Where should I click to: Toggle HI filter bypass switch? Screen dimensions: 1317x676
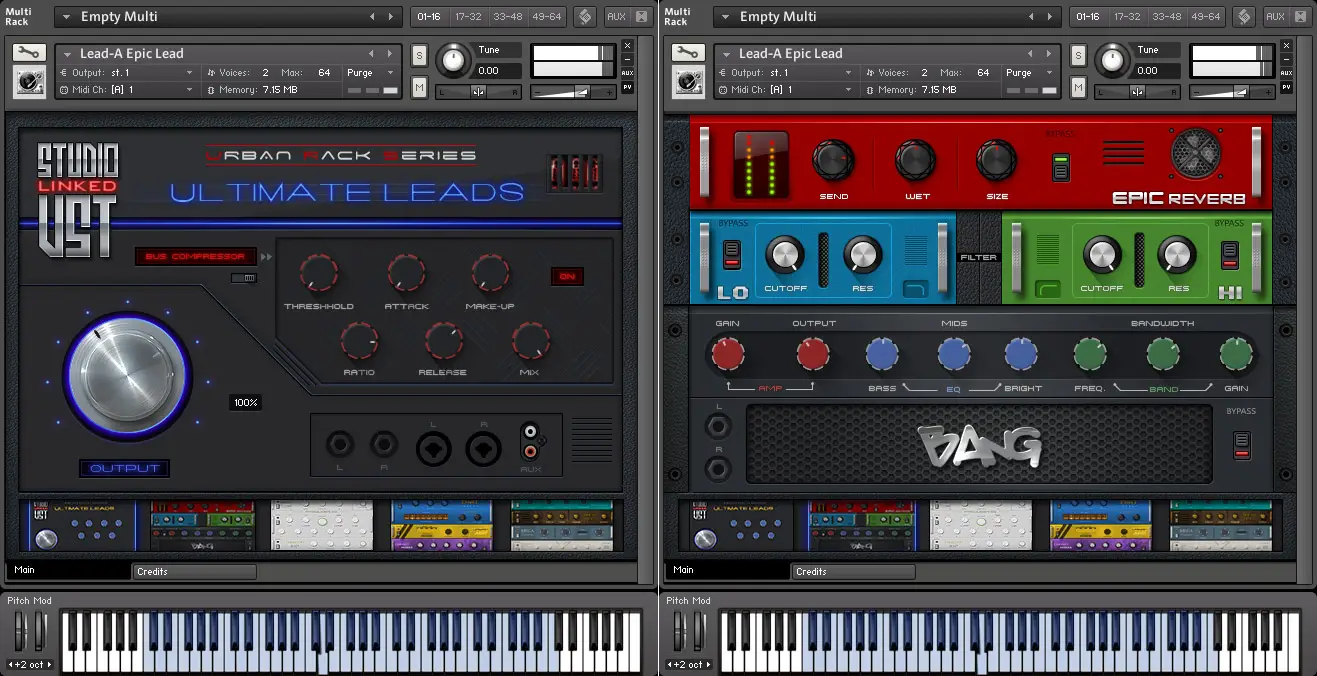[x=1230, y=255]
